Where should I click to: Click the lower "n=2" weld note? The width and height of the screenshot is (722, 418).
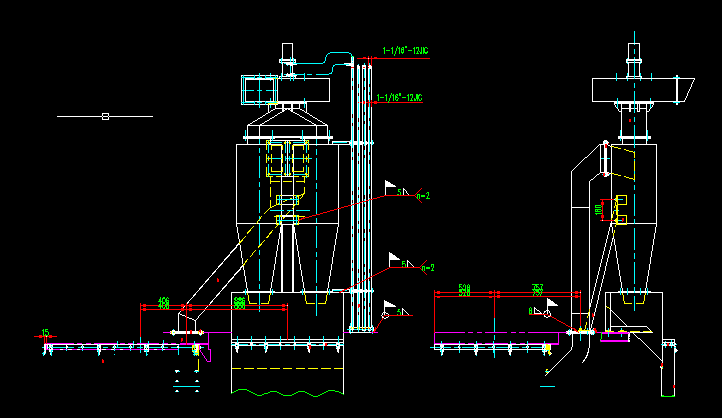428,268
